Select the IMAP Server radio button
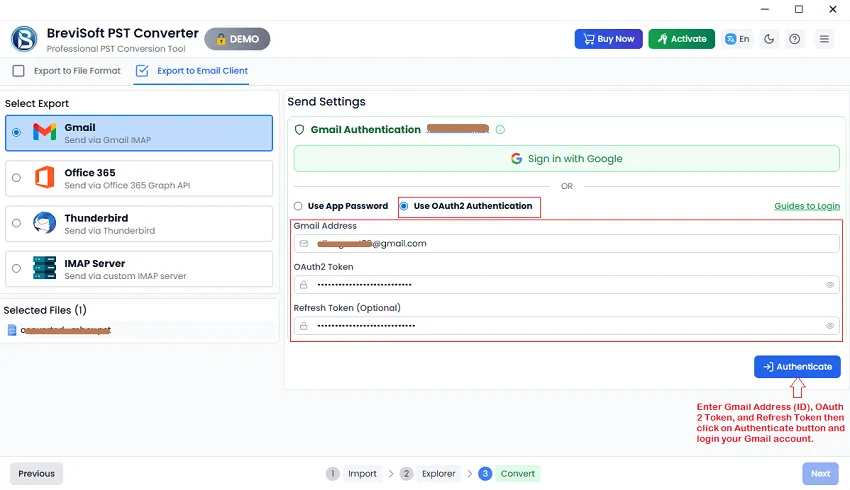850x490 pixels. point(17,268)
